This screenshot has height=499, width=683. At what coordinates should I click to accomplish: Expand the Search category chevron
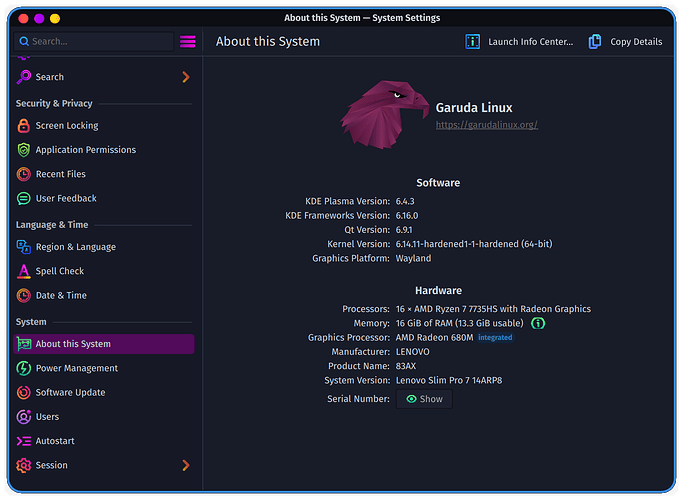186,77
